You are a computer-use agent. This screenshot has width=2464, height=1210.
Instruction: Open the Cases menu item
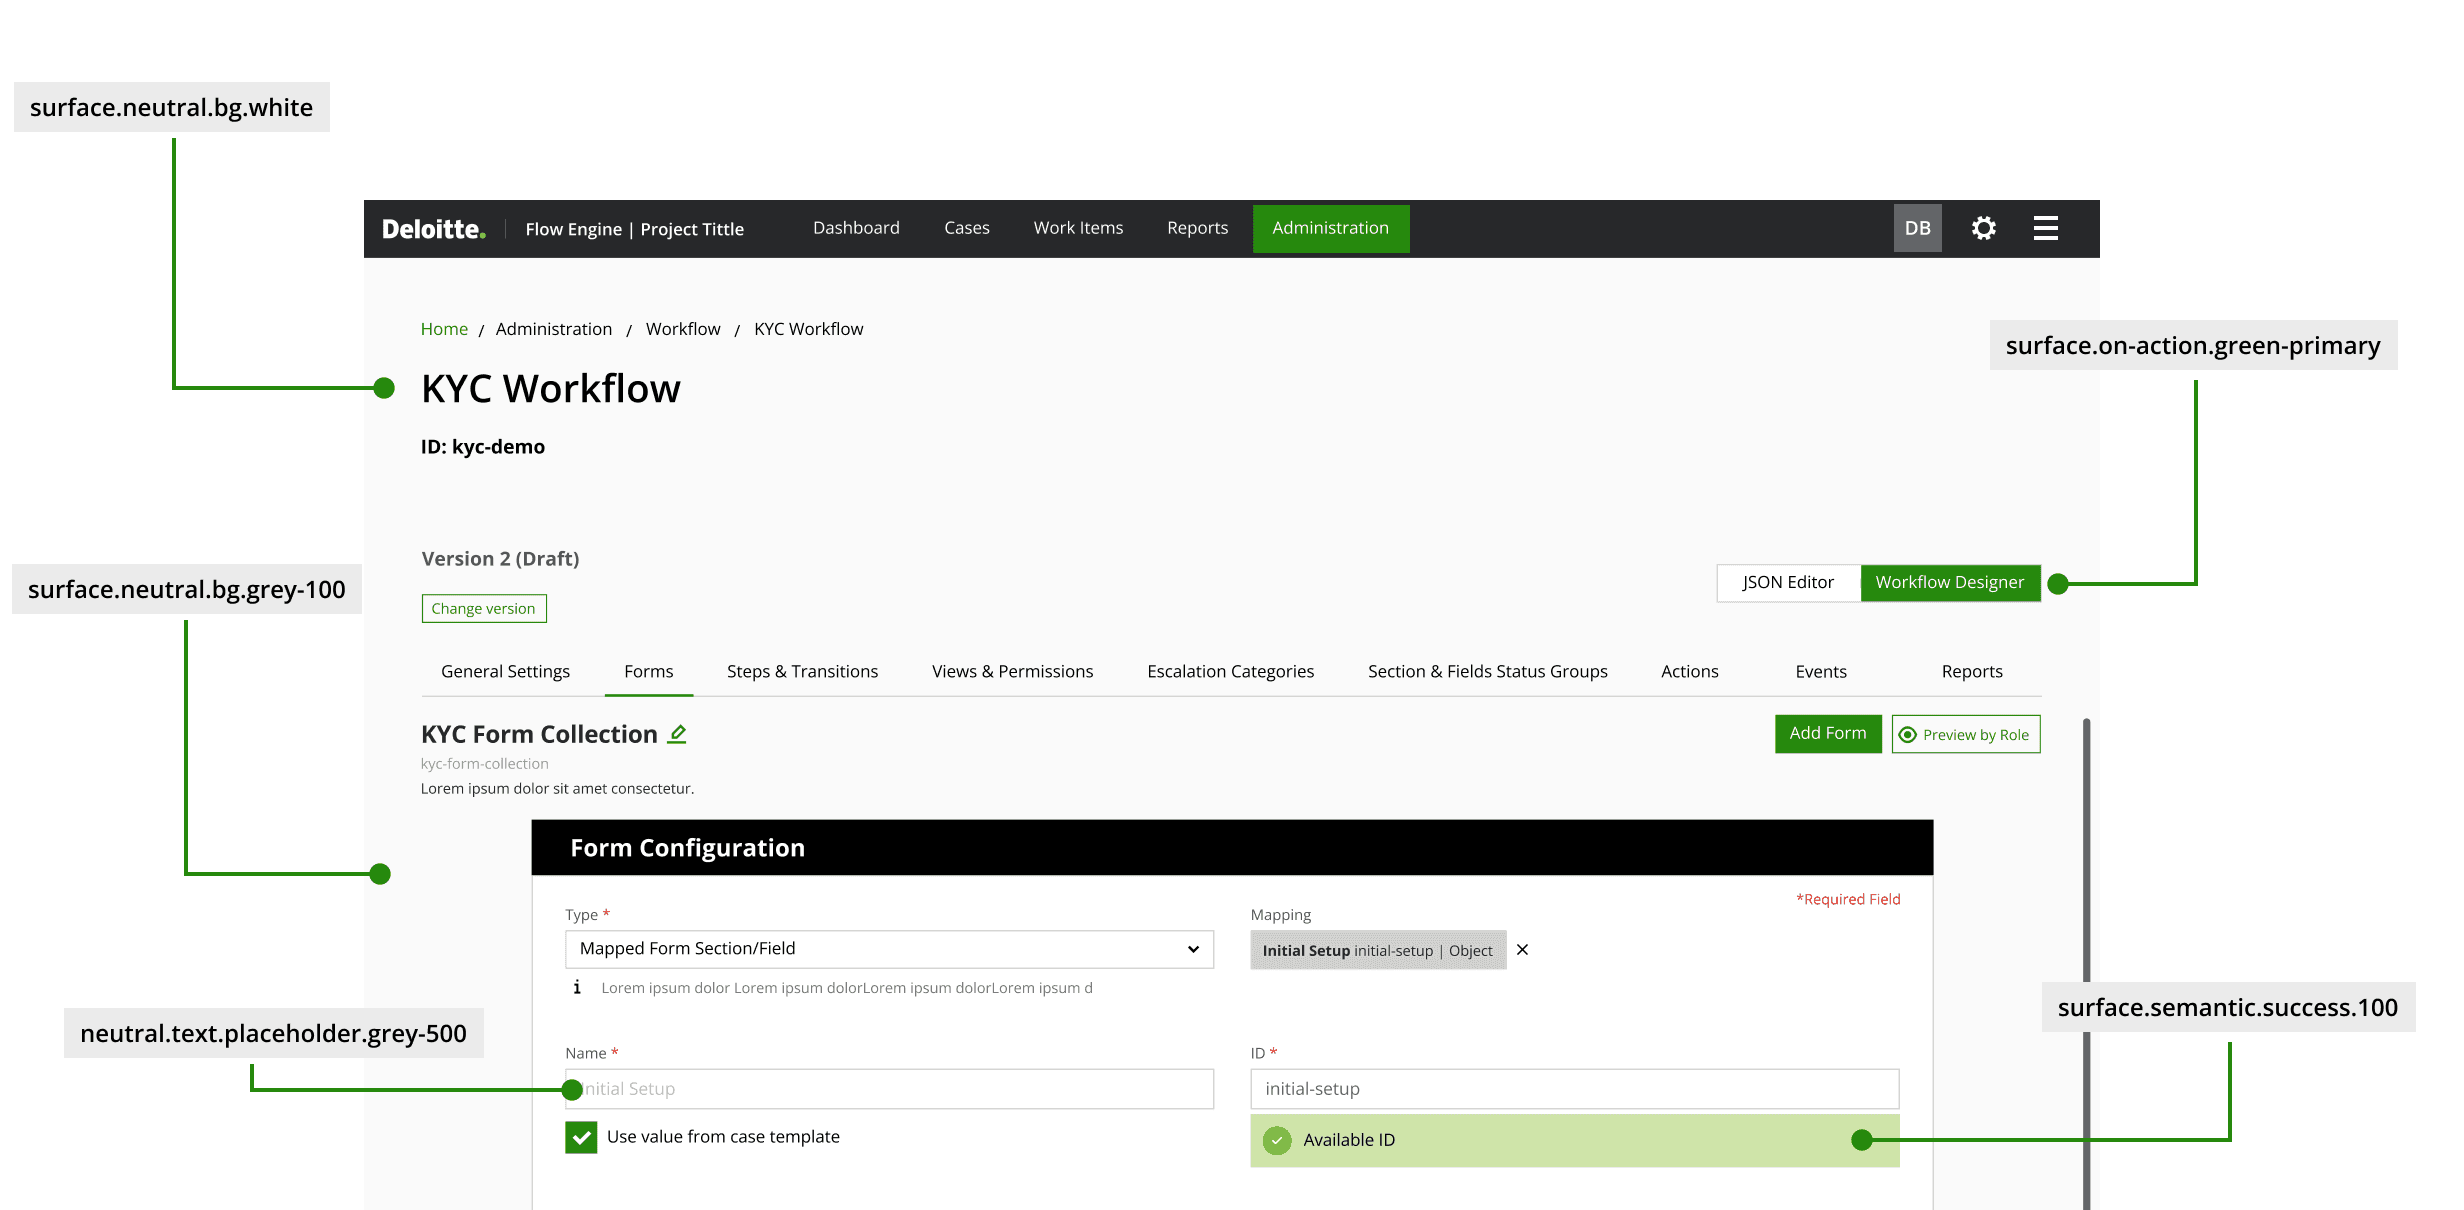click(966, 228)
